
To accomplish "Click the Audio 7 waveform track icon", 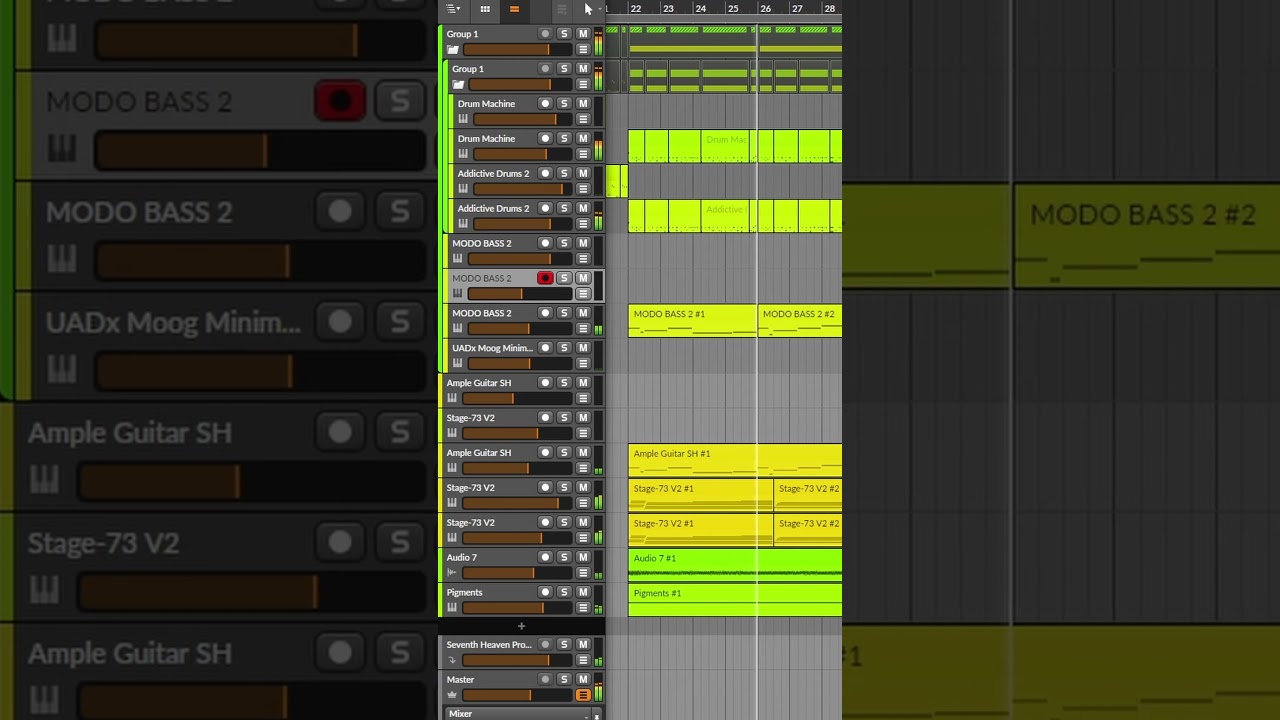I will click(x=452, y=573).
